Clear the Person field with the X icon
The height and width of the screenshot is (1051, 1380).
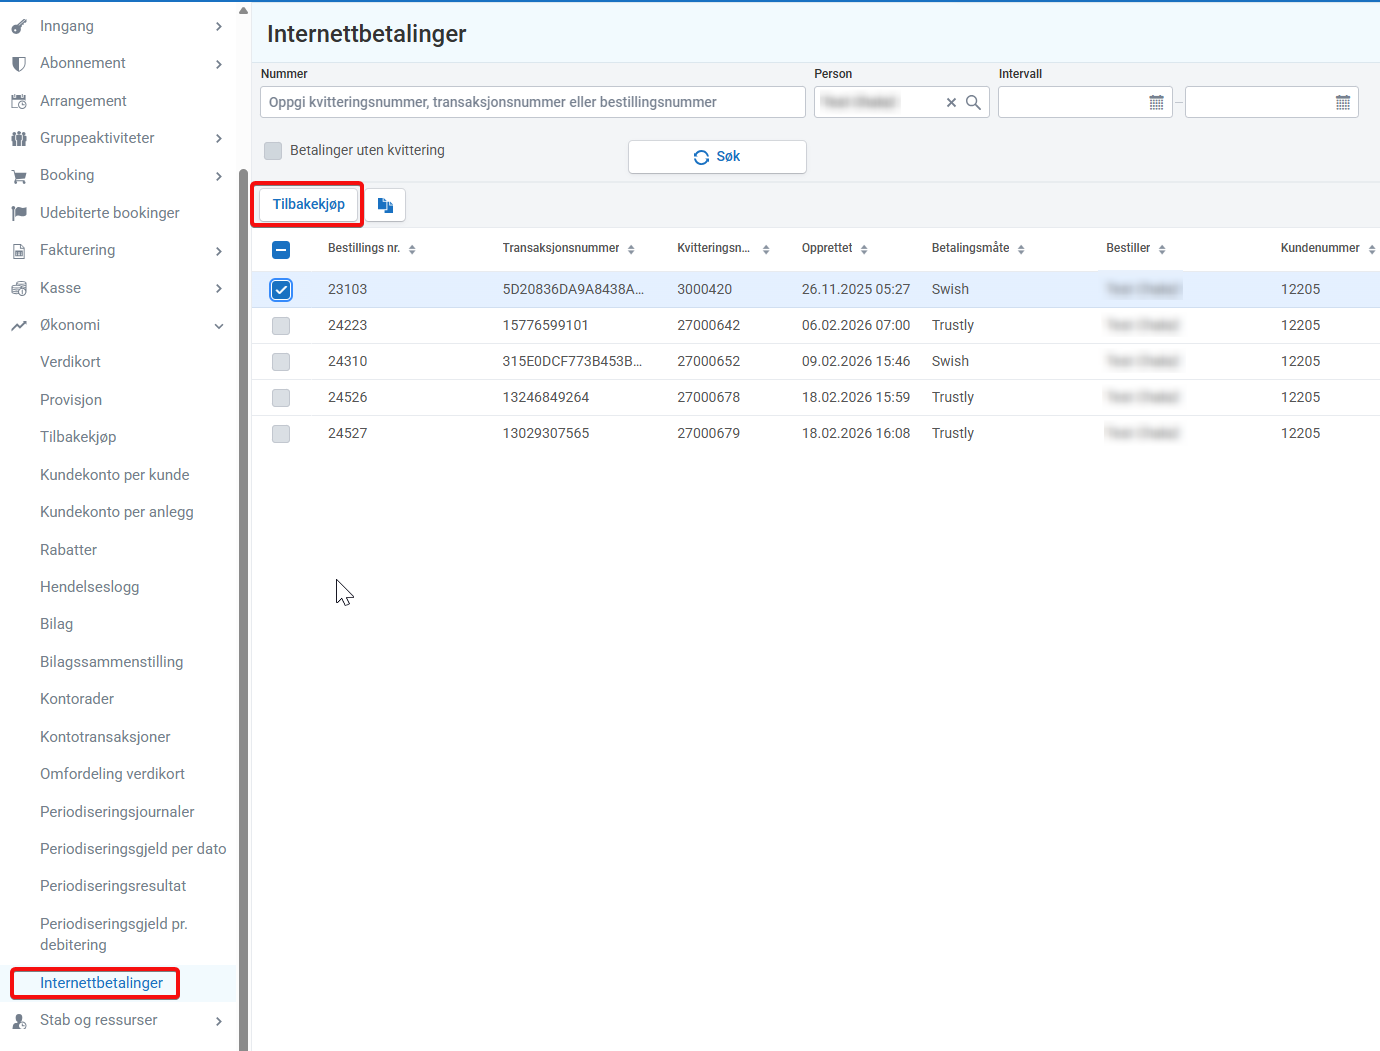tap(951, 103)
